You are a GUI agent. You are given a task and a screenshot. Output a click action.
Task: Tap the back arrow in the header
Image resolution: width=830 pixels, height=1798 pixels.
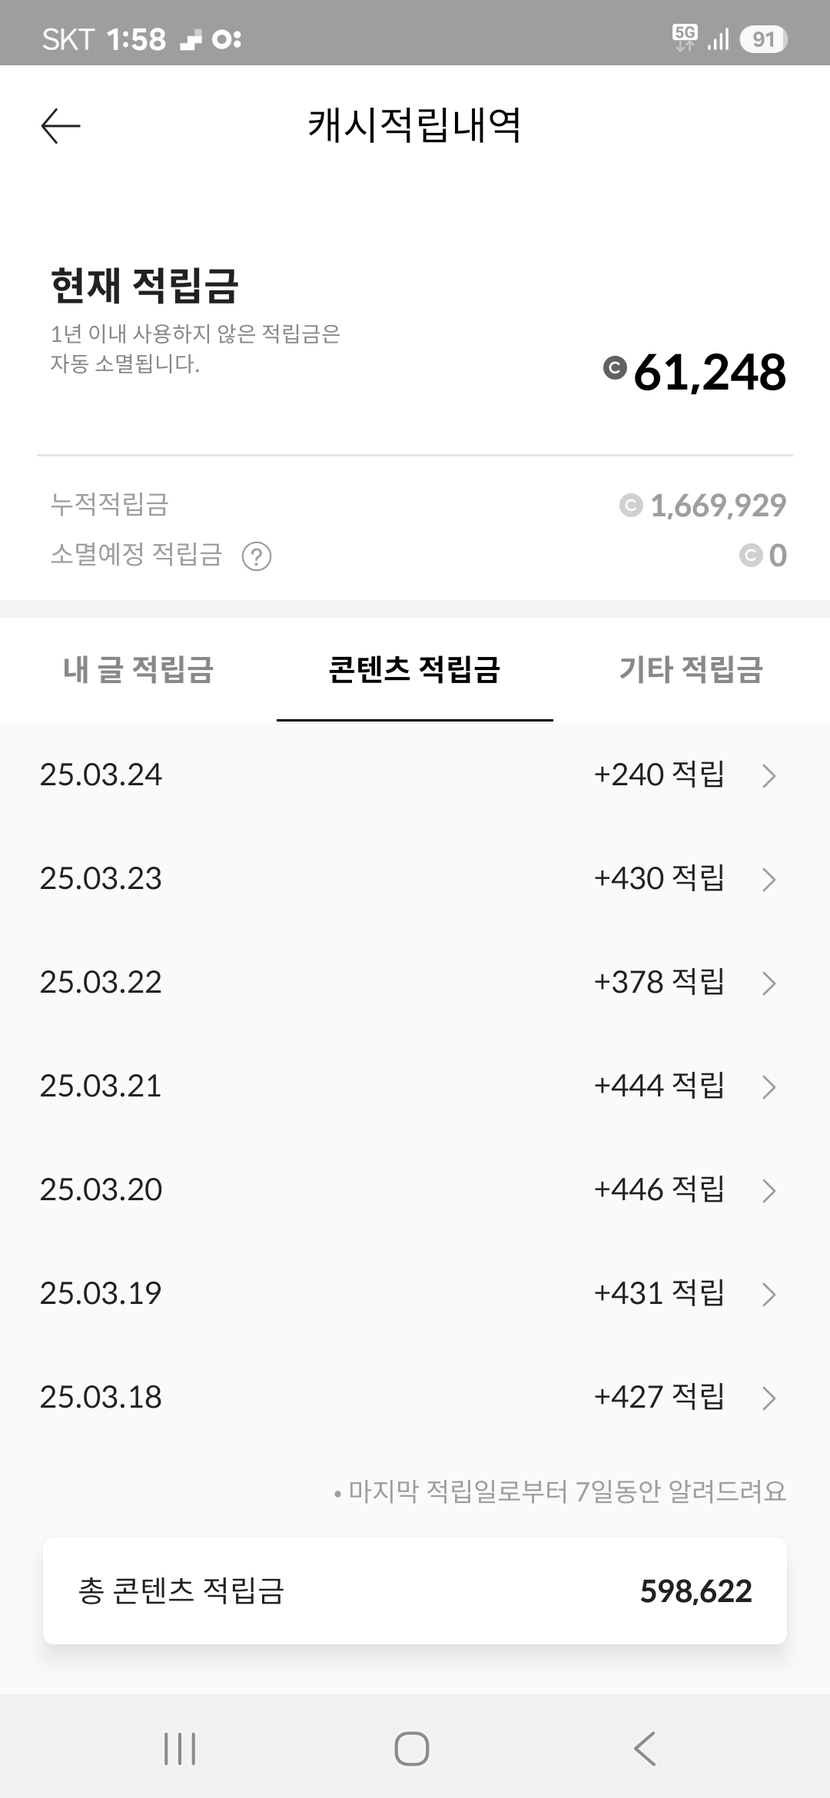coord(61,126)
